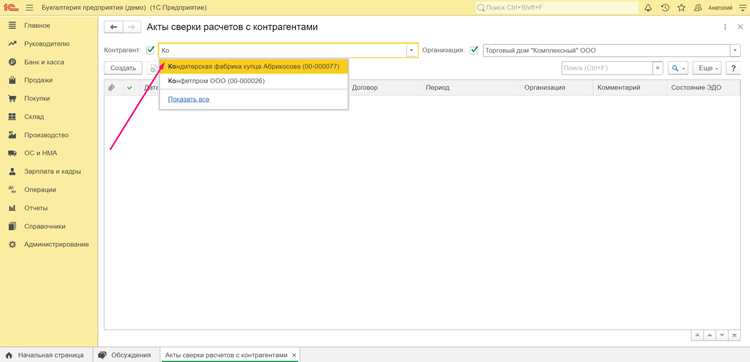Close the Акты сверки расчетов bottom tab
Viewport: 750px width, 362px height.
pyautogui.click(x=294, y=355)
